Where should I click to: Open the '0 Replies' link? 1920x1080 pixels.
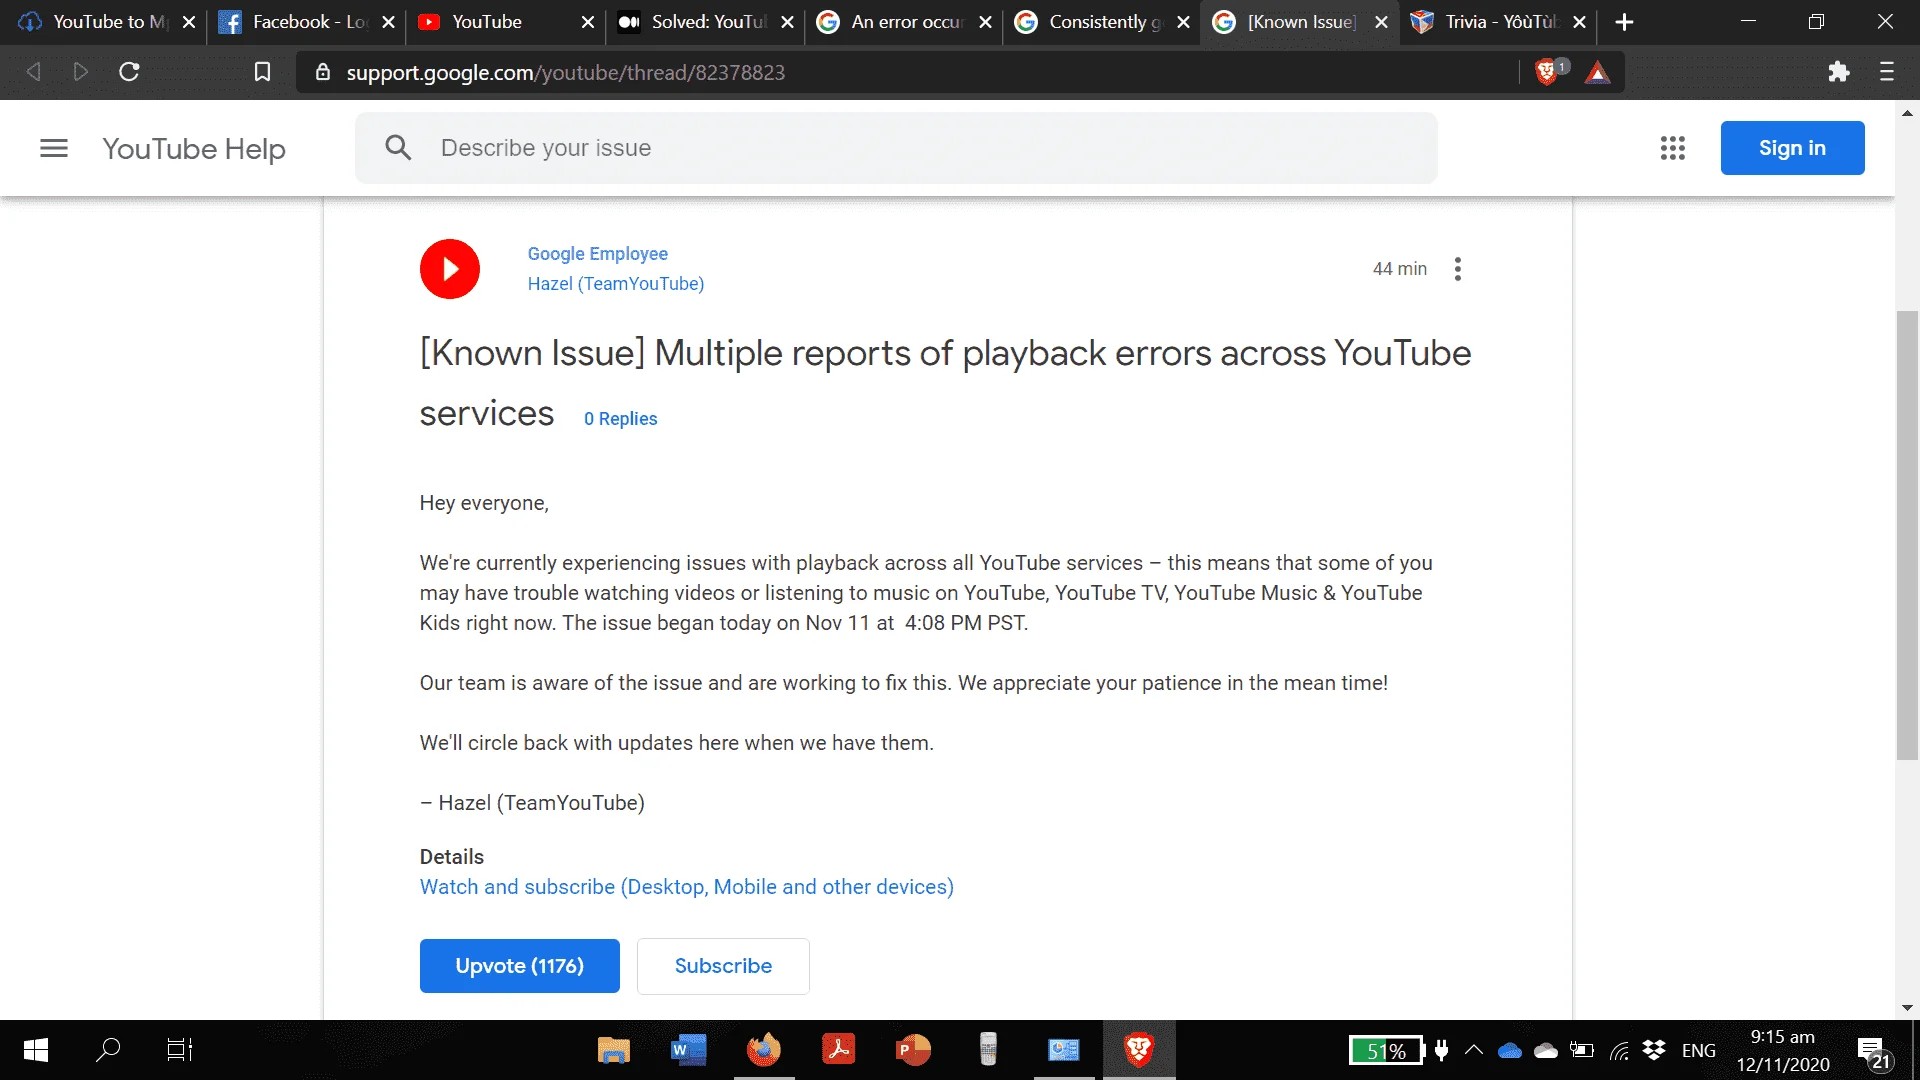coord(620,419)
